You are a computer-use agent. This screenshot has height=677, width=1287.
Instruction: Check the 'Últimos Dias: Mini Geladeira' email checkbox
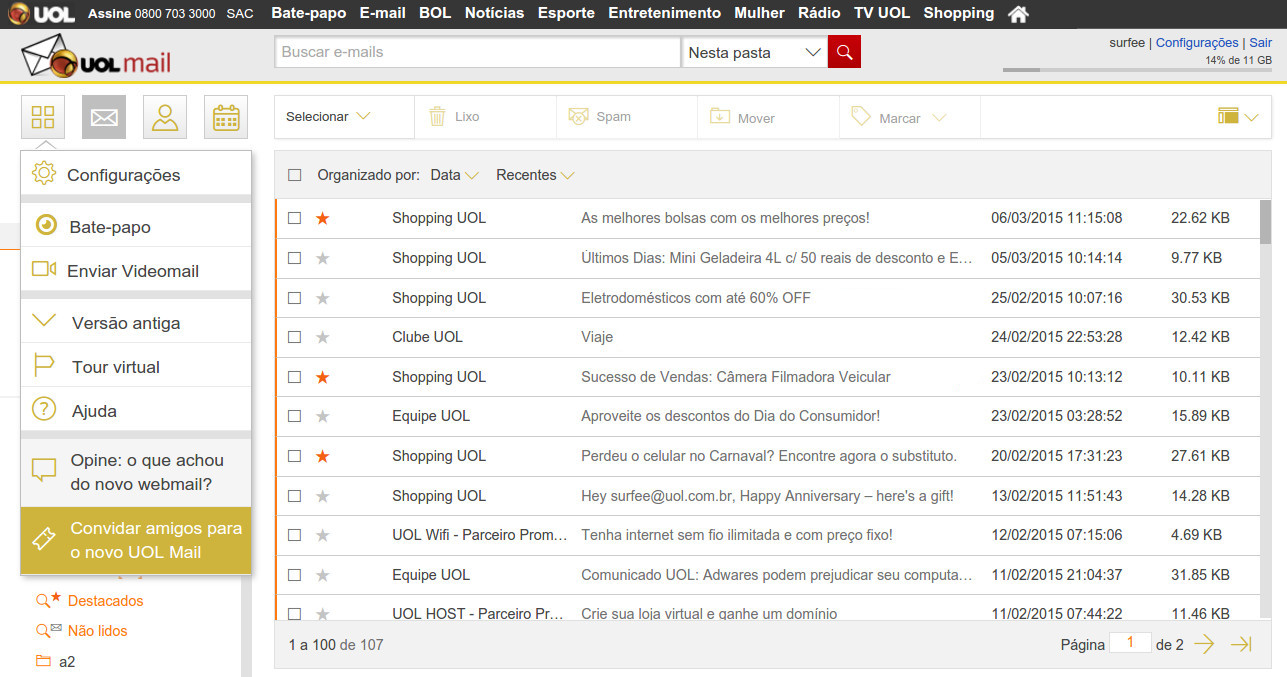tap(294, 258)
